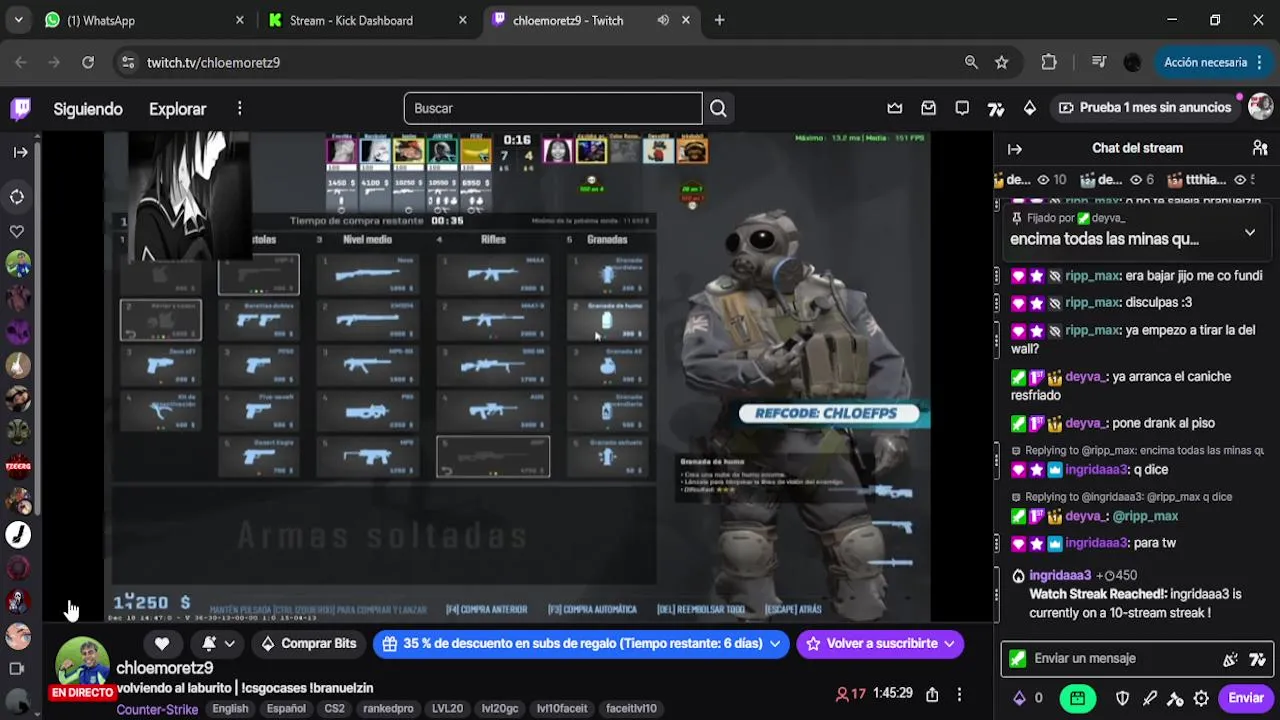This screenshot has width=1280, height=720.
Task: Click Comprar Bits button
Action: click(x=308, y=643)
